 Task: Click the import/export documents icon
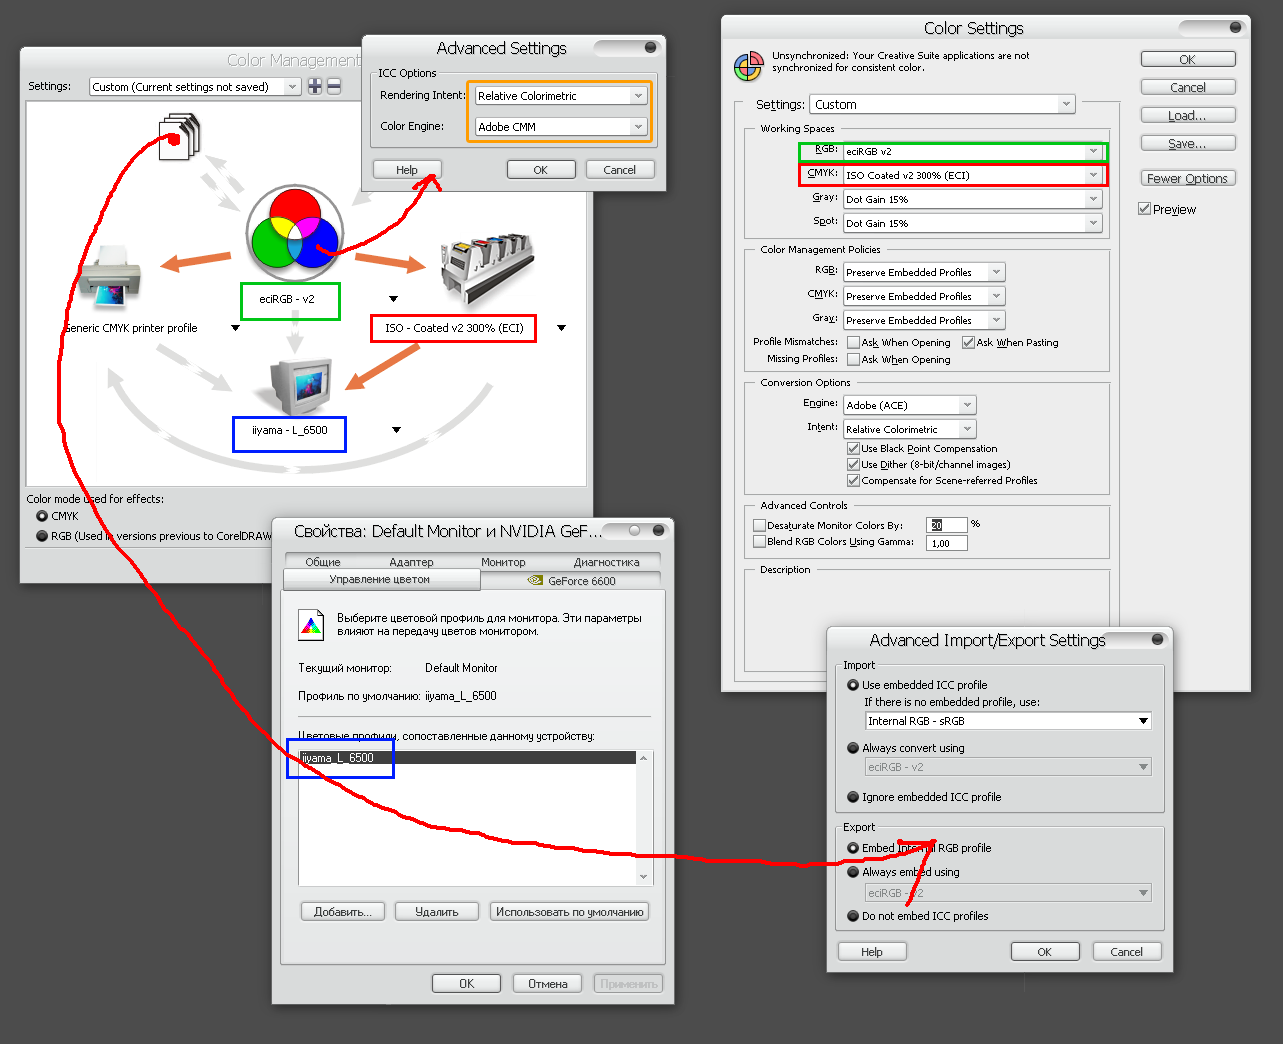pyautogui.click(x=180, y=135)
